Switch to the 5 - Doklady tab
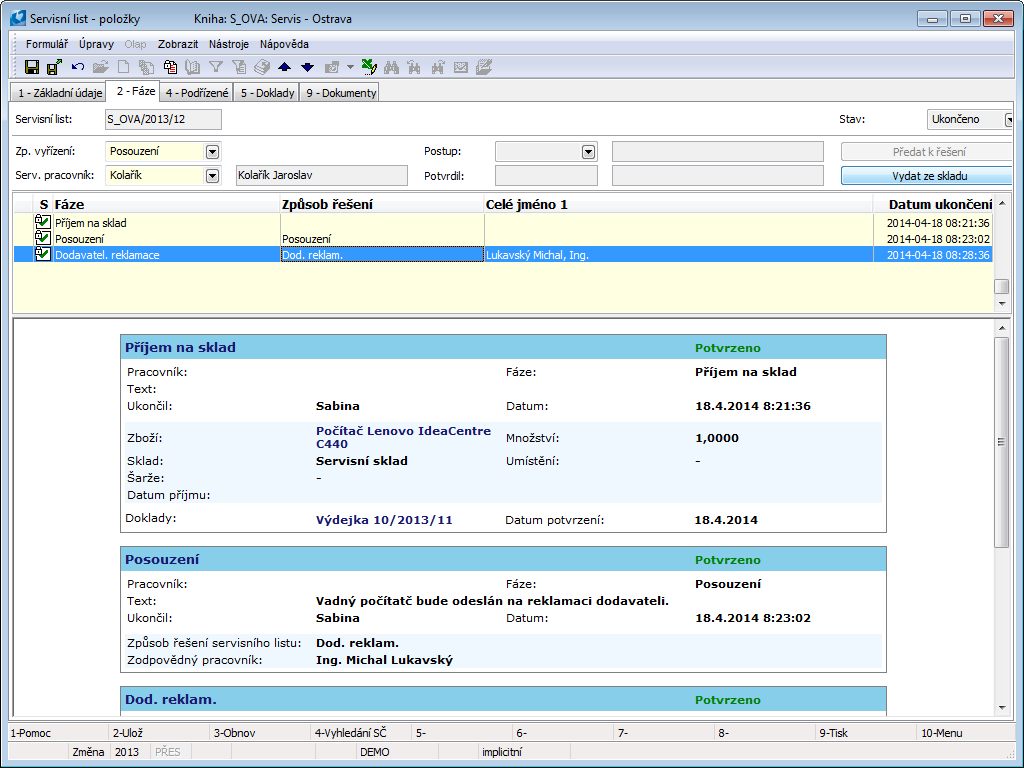Image resolution: width=1024 pixels, height=768 pixels. tap(267, 93)
